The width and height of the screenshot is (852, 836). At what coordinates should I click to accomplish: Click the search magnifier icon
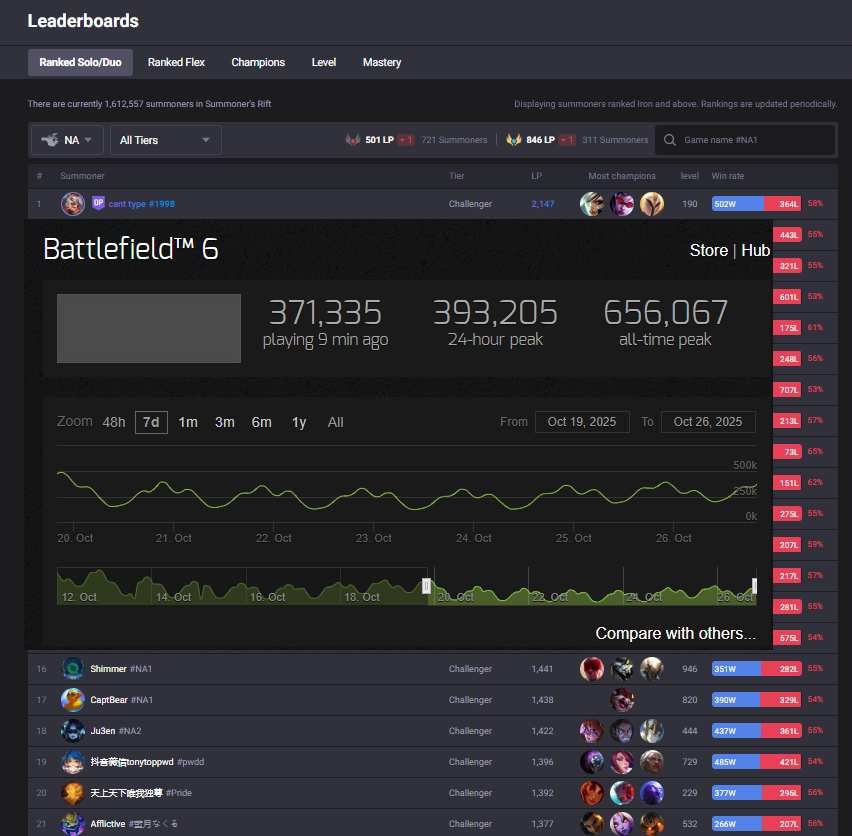point(670,140)
